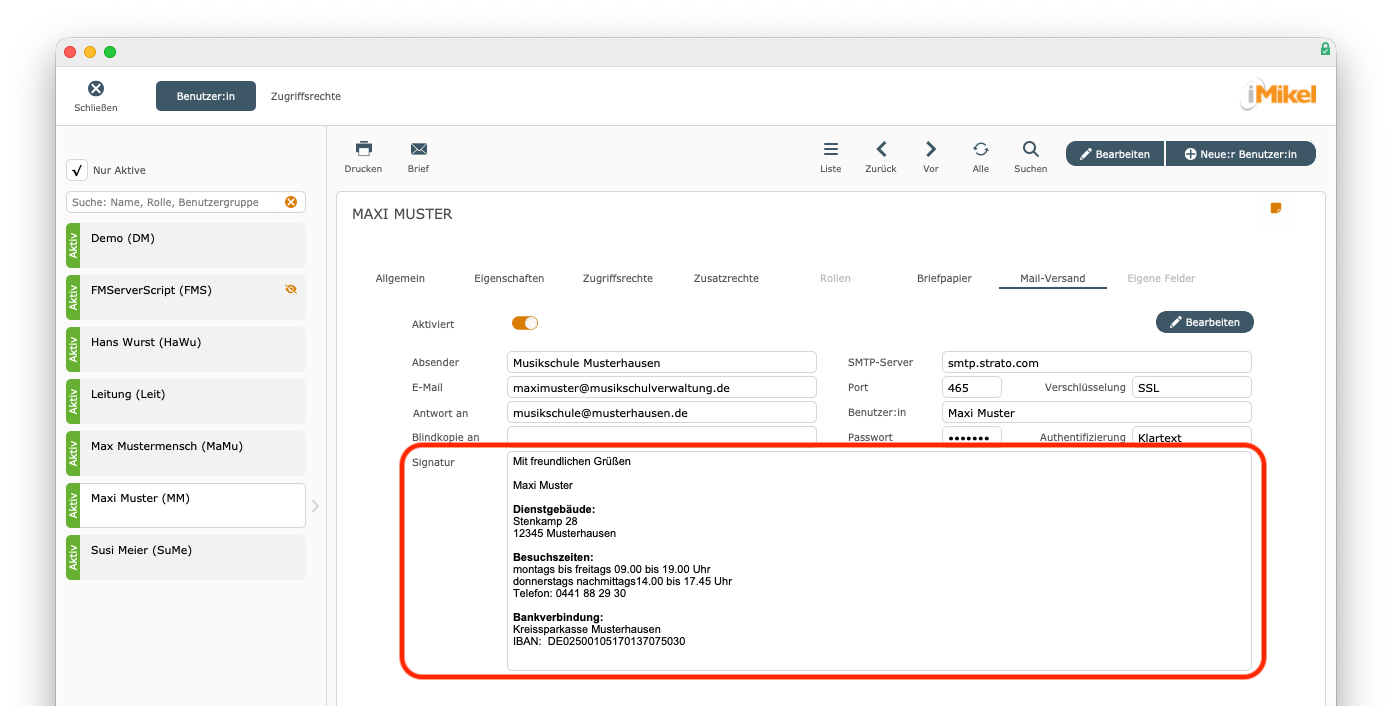Click the "Bankverbindung:" heading in signature
Image resolution: width=1392 pixels, height=706 pixels.
pyautogui.click(x=558, y=617)
